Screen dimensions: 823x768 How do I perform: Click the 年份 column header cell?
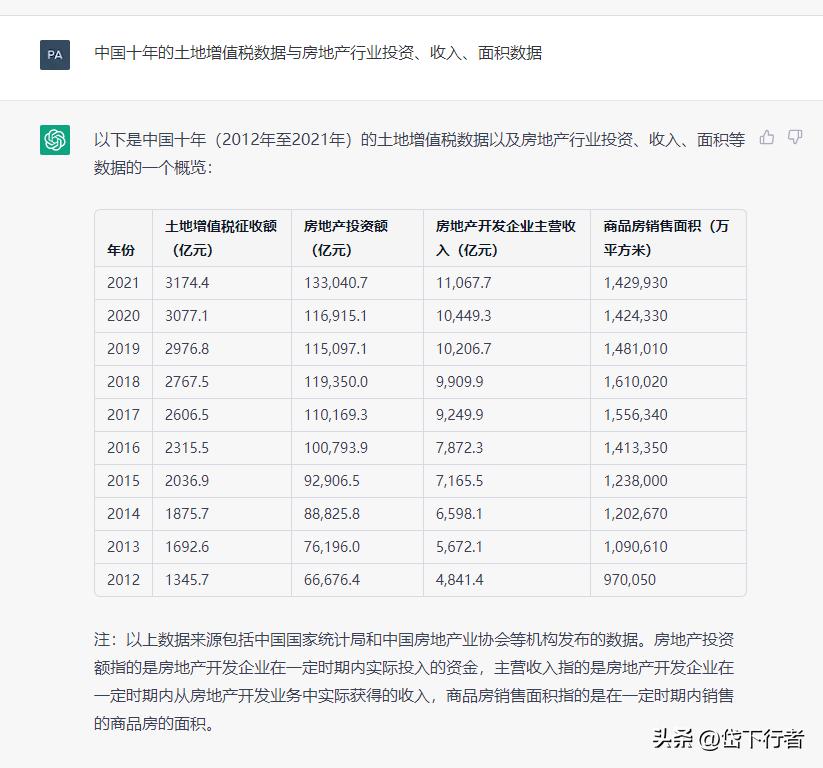click(x=122, y=251)
